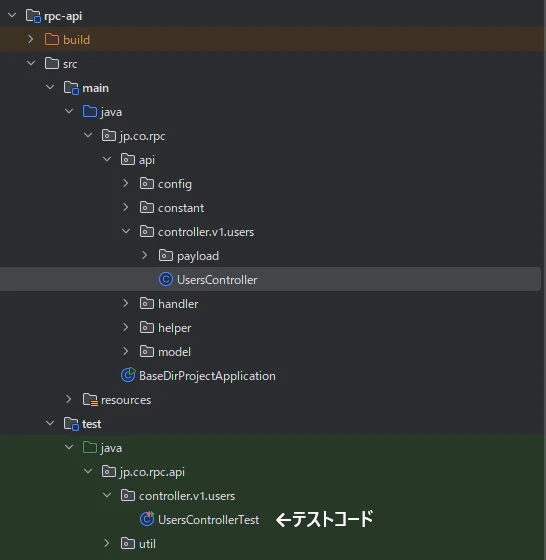Click the BaseDirProjectApplication runnable class icon
The height and width of the screenshot is (560, 546).
point(128,375)
